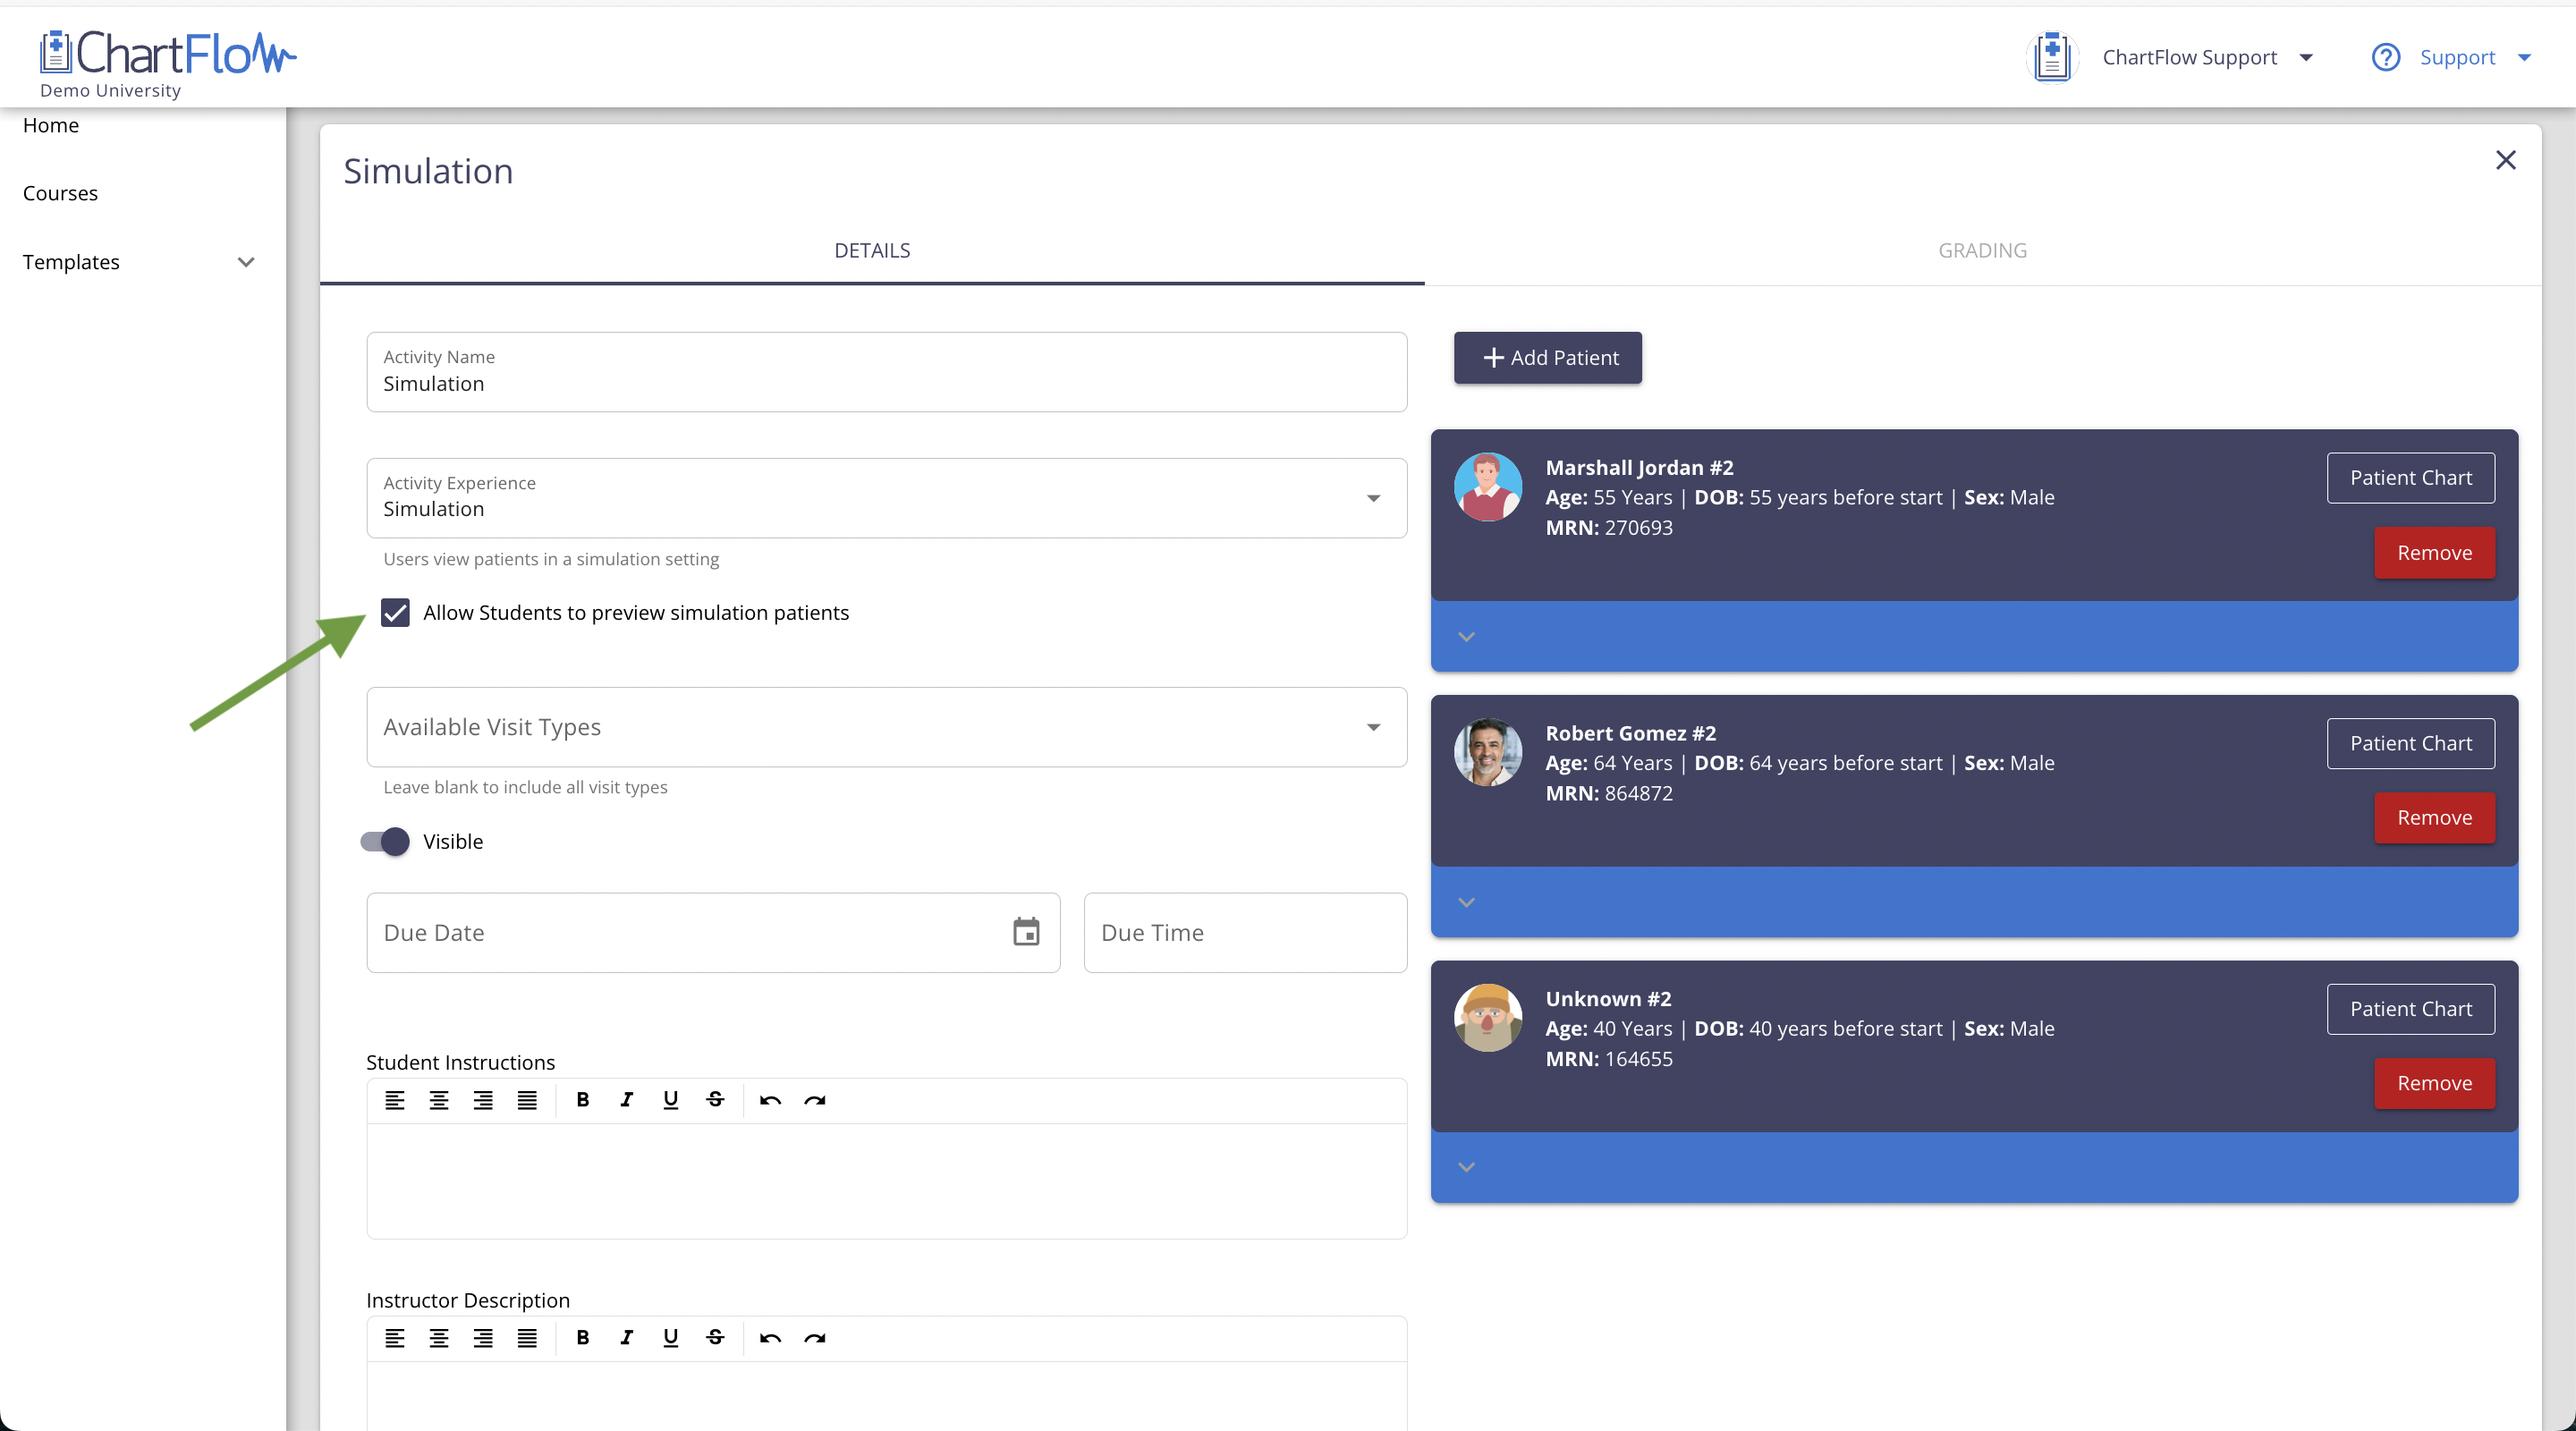This screenshot has width=2576, height=1431.
Task: Uncheck Allow Students to preview simulation patients
Action: (396, 613)
